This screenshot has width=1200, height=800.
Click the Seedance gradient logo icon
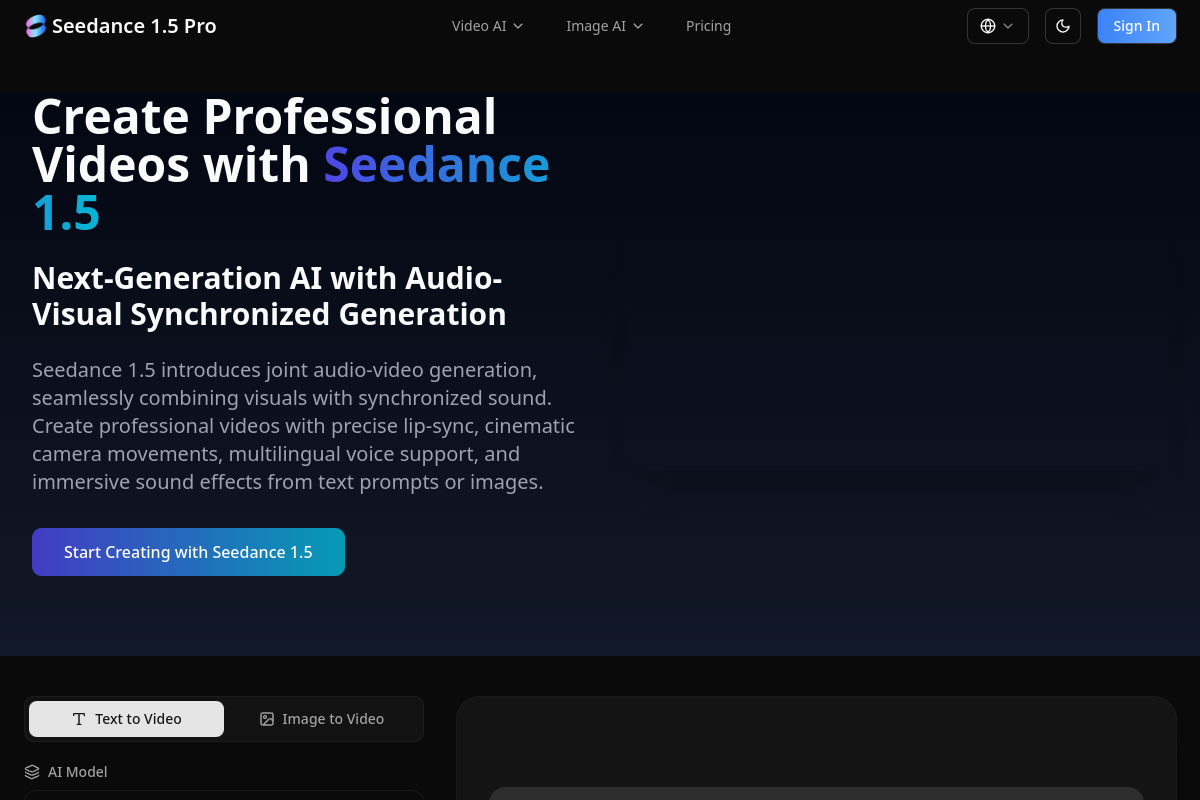pos(36,25)
